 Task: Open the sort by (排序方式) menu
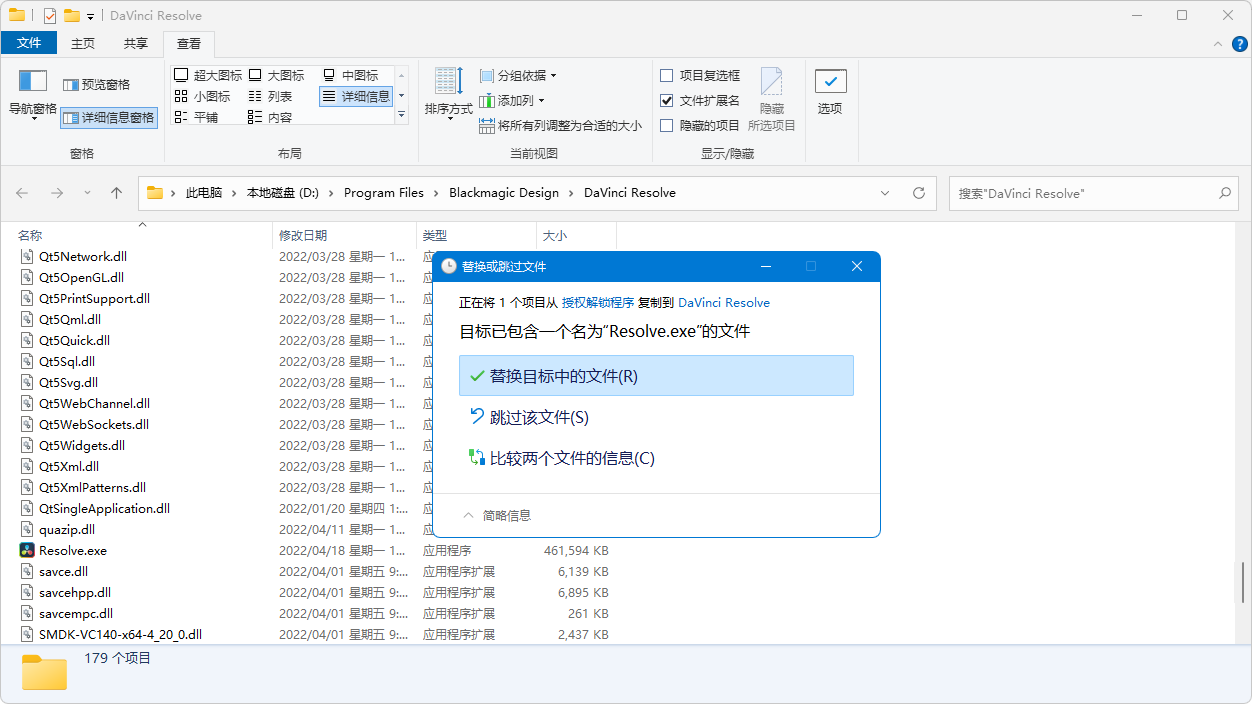pyautogui.click(x=448, y=94)
